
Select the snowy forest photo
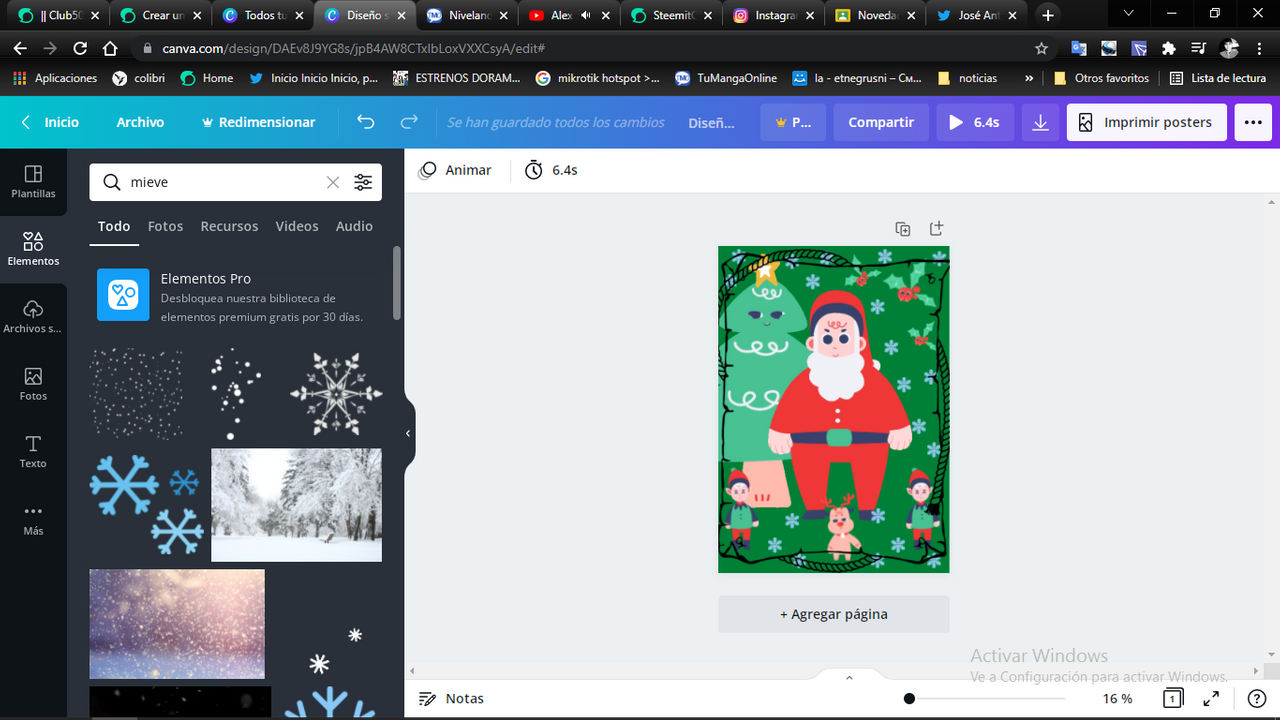pos(296,505)
